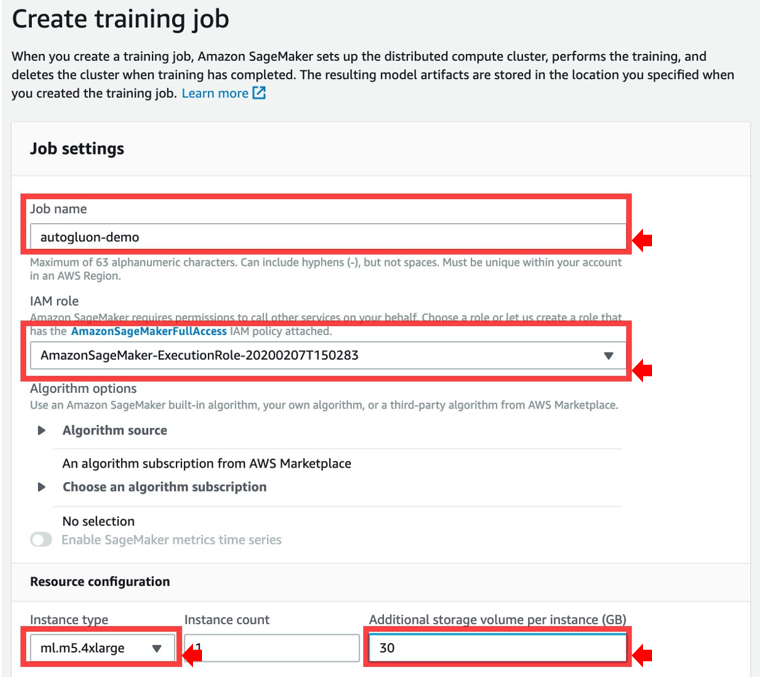Click the 'No selection' text
Image resolution: width=760 pixels, height=687 pixels.
98,521
